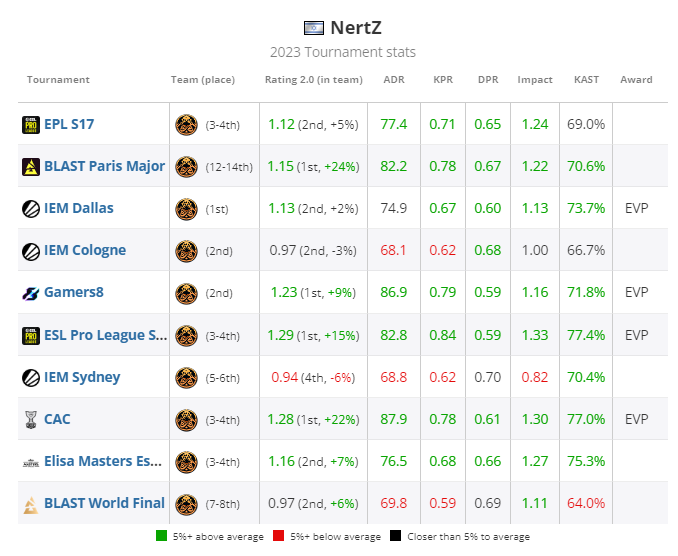Click the 1.00 Impact in IEM Cologne row

pos(535,250)
